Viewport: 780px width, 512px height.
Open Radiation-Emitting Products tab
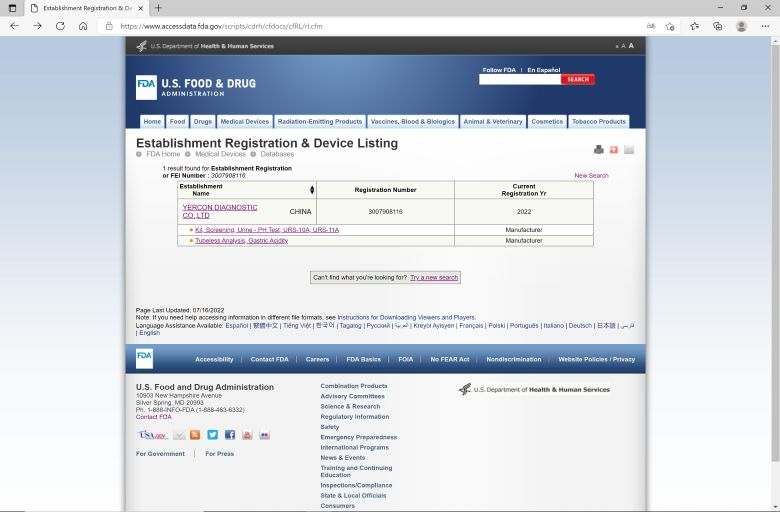click(x=320, y=121)
